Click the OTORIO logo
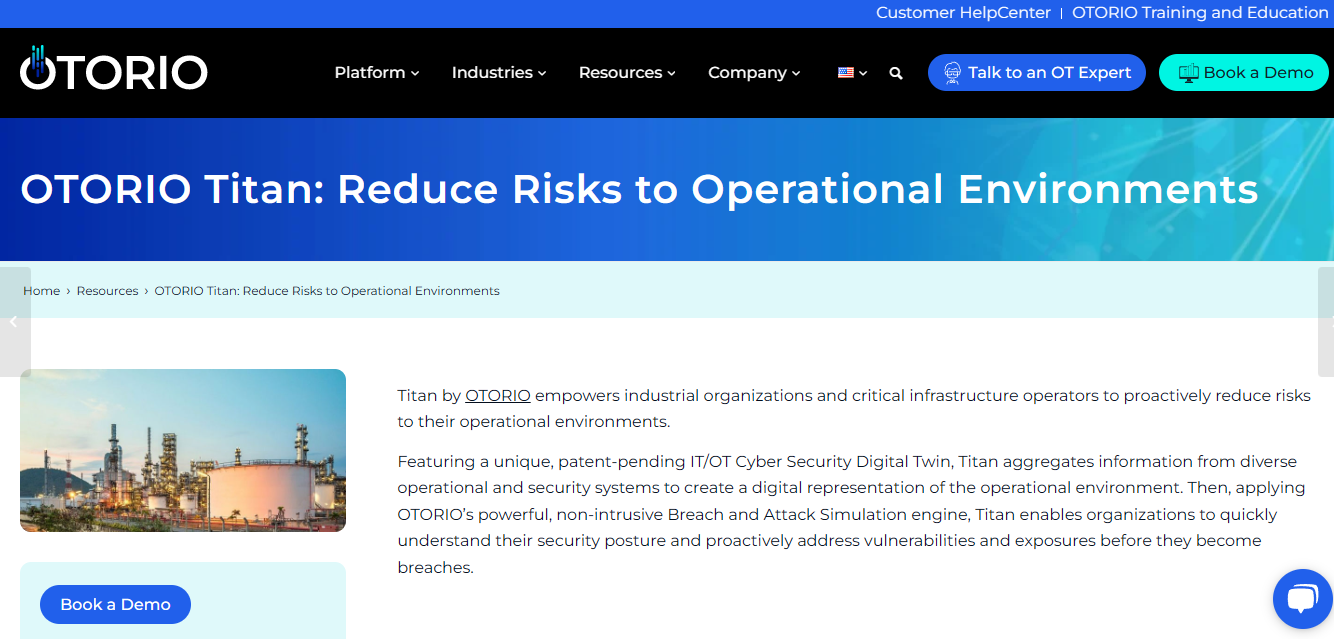Image resolution: width=1334 pixels, height=639 pixels. (x=113, y=68)
